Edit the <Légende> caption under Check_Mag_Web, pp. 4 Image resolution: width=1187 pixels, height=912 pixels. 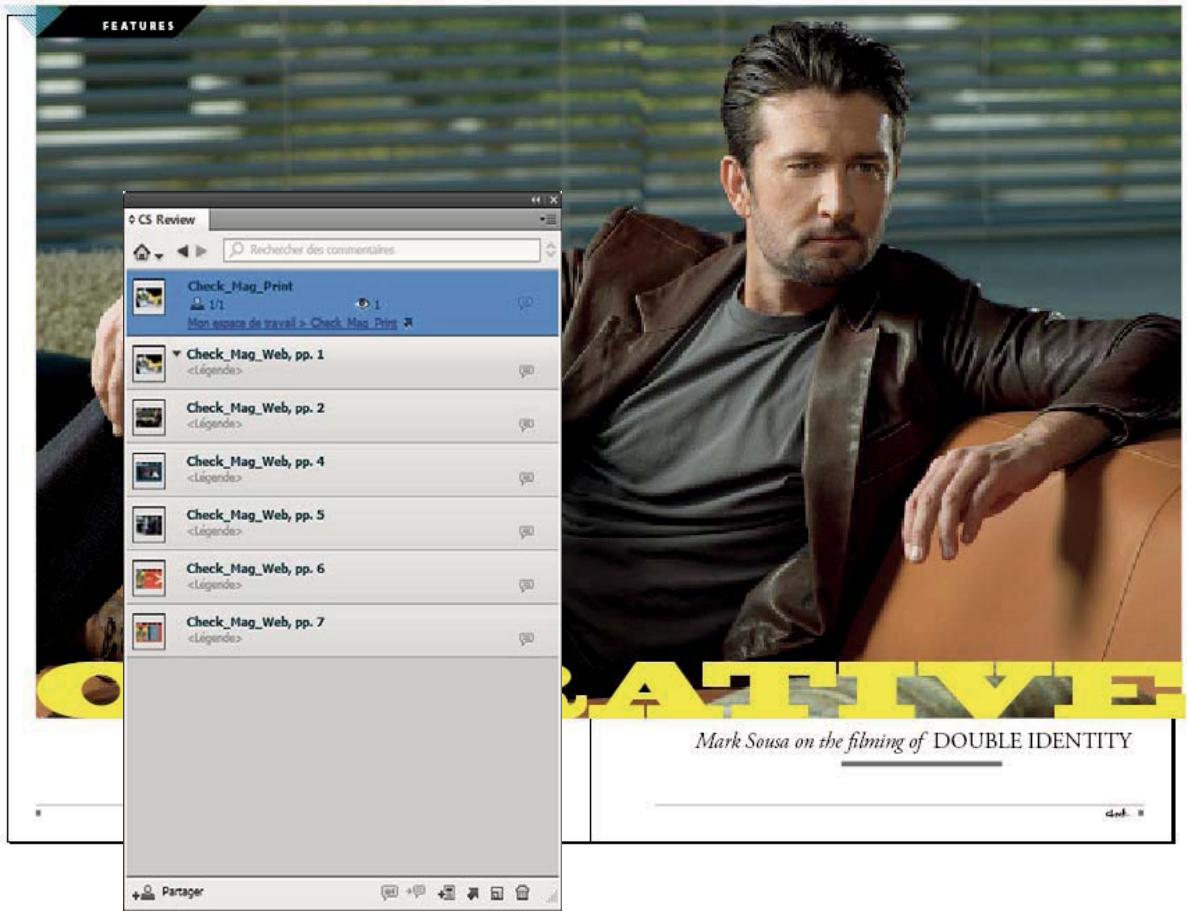(x=214, y=478)
